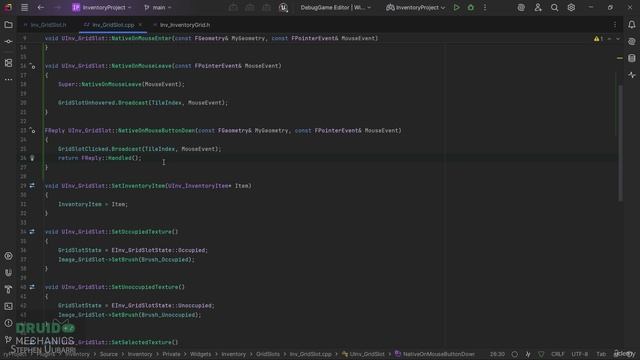This screenshot has height=360, width=640.
Task: Open Code With Me user icon
Action: click(x=538, y=7)
